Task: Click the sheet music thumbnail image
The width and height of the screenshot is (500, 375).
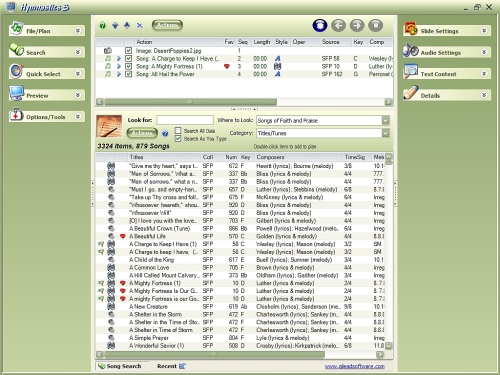Action: [x=109, y=127]
